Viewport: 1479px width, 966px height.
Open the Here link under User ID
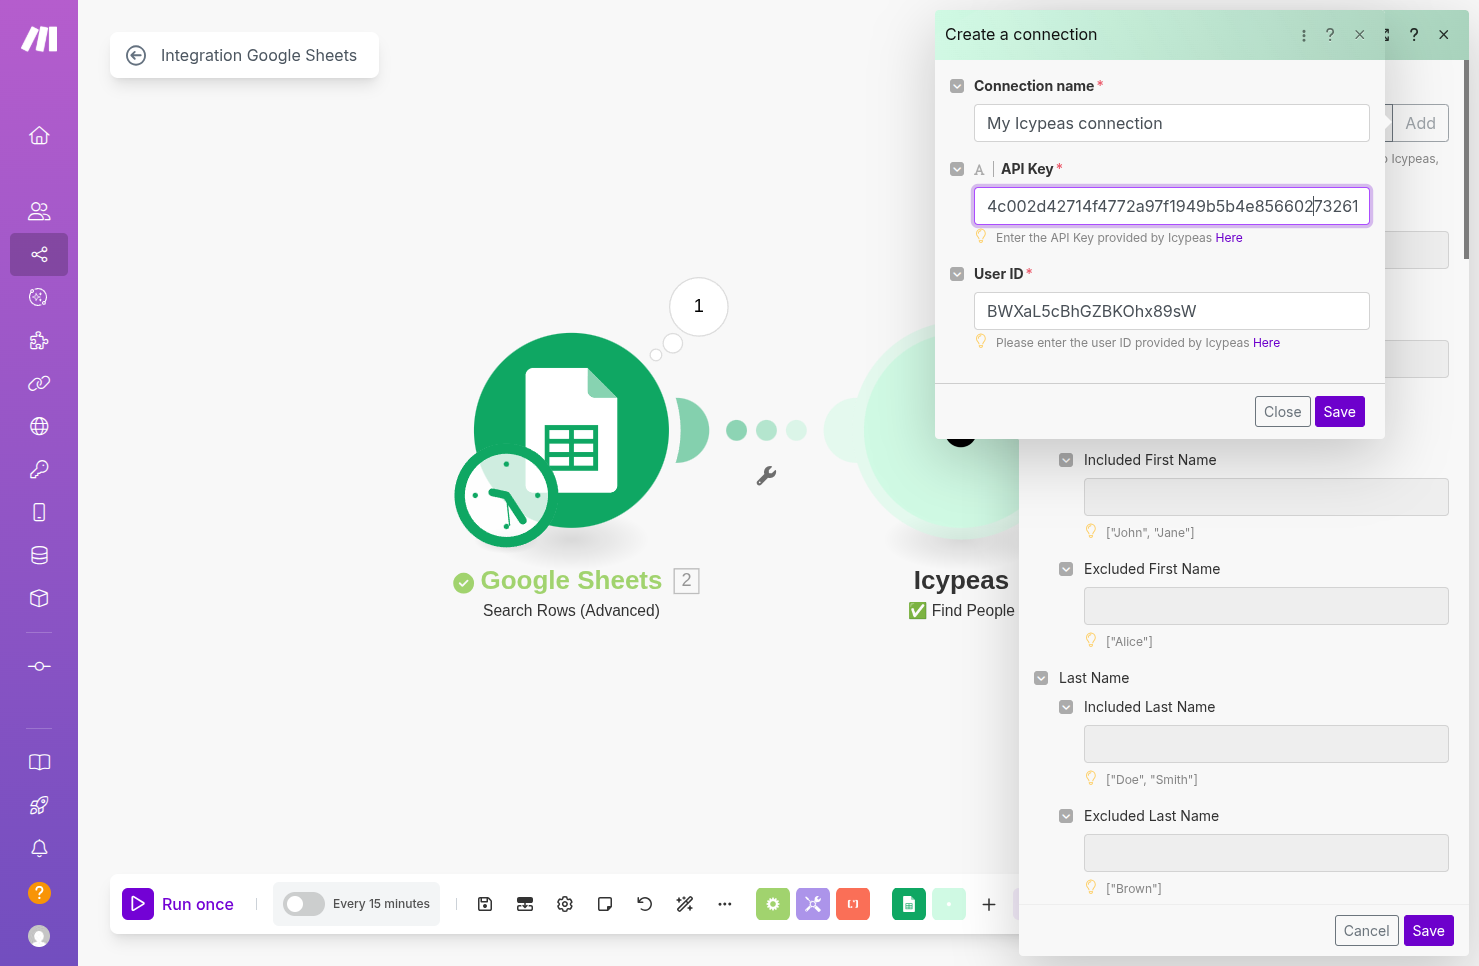1266,343
